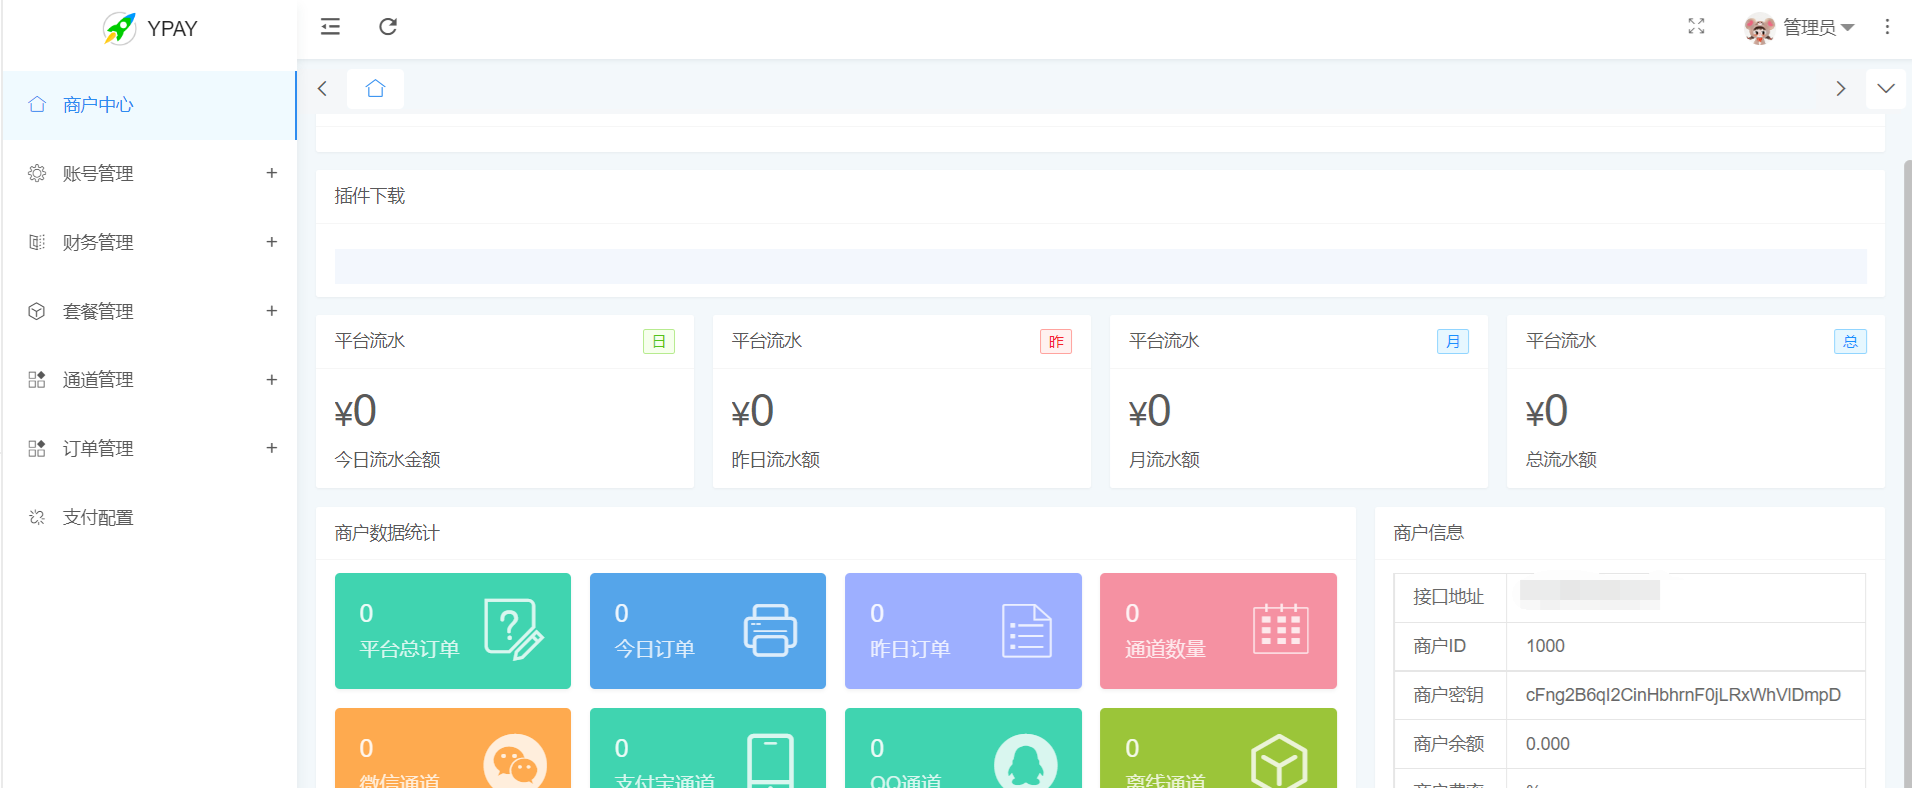1912x788 pixels.
Task: Click the 插件下载 section heading
Action: [370, 196]
